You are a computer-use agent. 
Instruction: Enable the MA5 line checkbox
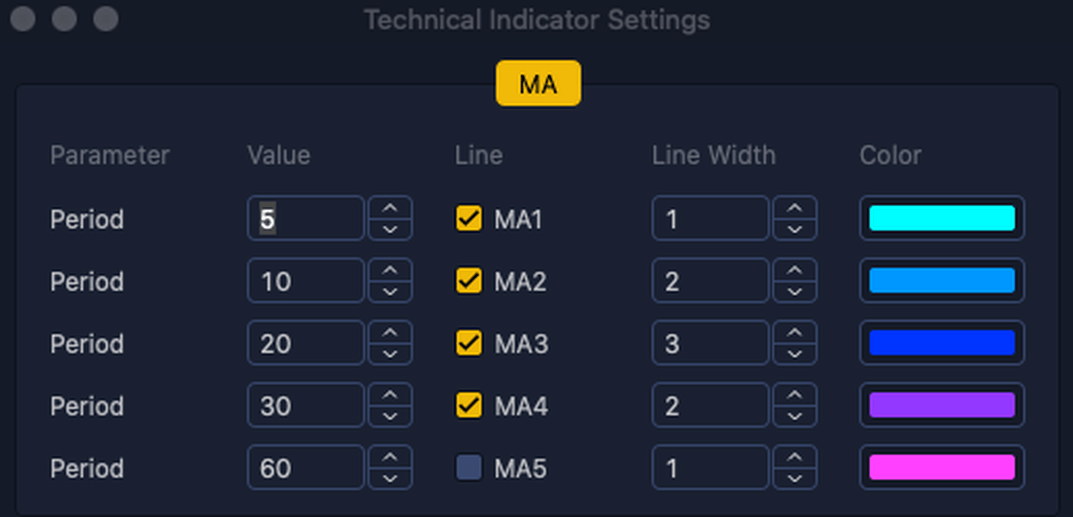click(x=468, y=467)
